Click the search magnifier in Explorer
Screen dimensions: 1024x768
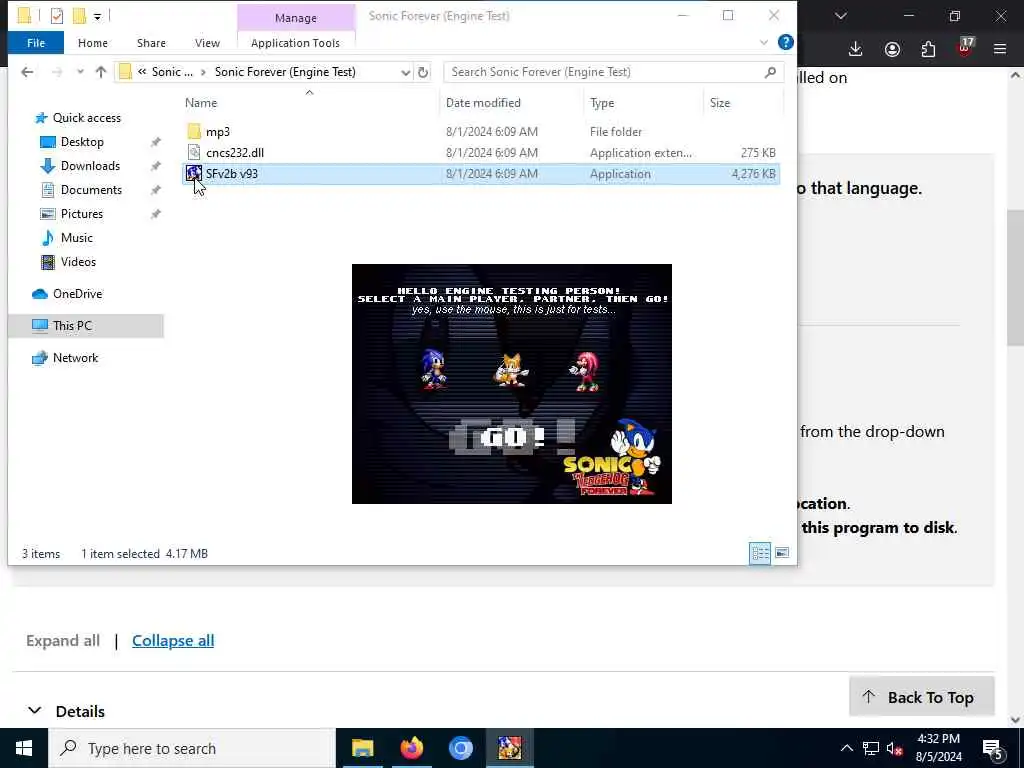click(x=771, y=72)
